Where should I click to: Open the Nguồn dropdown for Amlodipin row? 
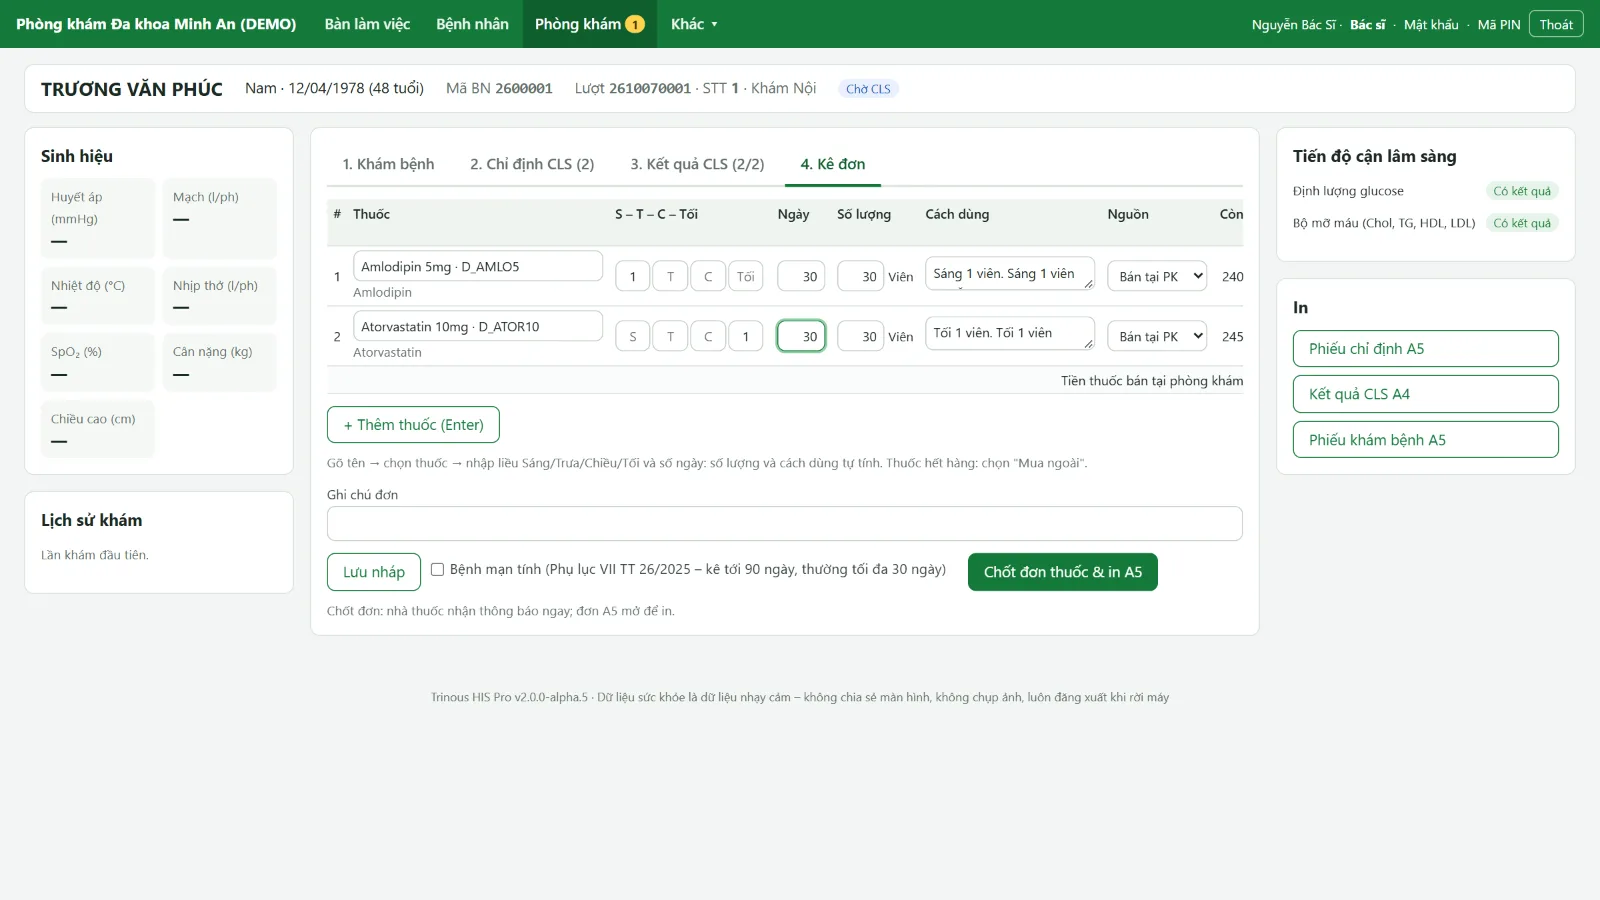coord(1157,276)
